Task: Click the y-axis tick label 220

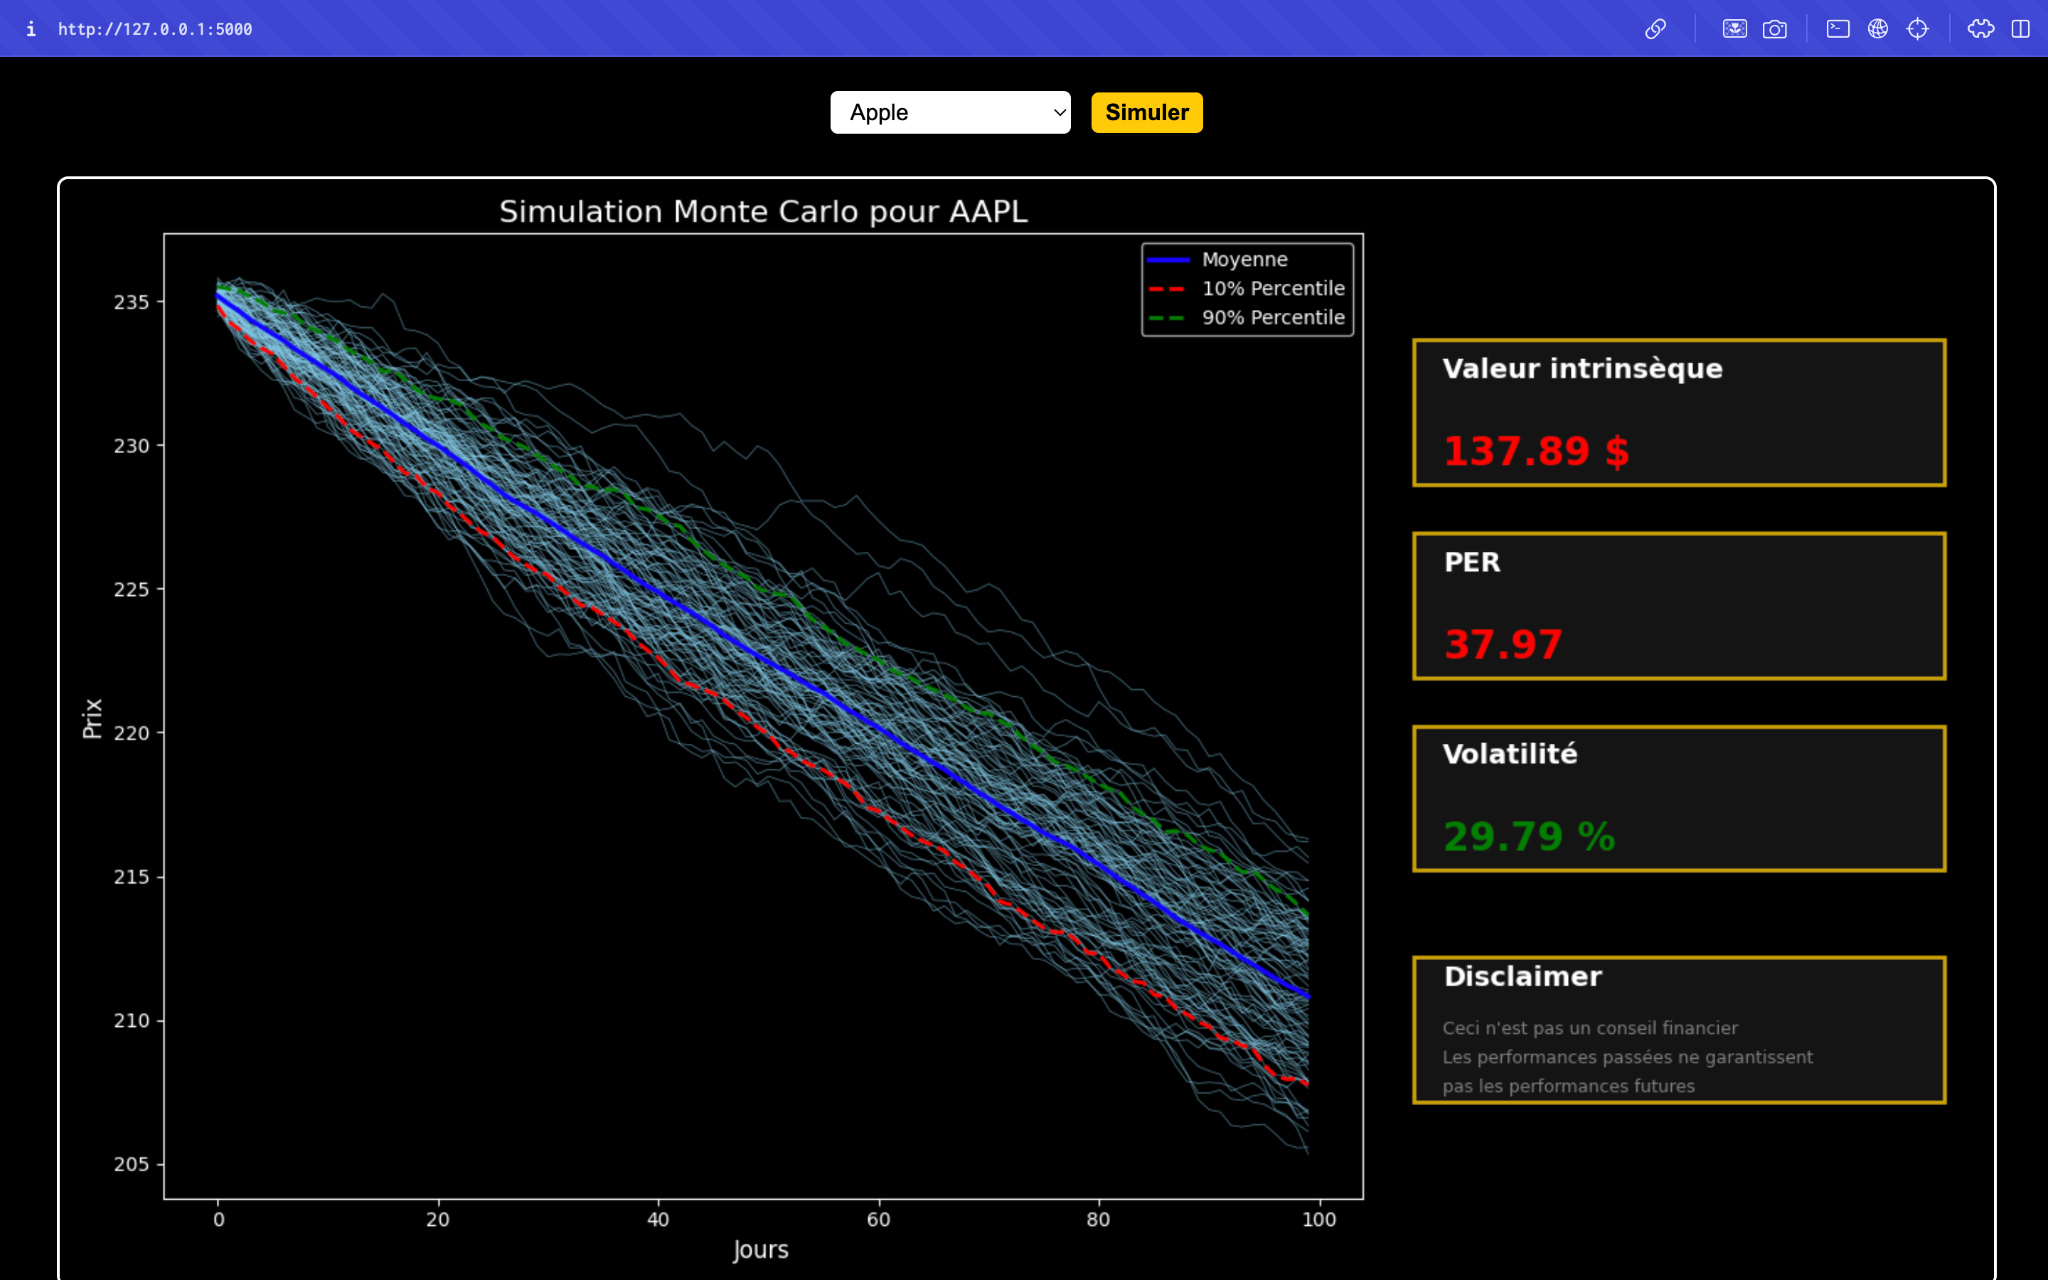Action: click(131, 733)
